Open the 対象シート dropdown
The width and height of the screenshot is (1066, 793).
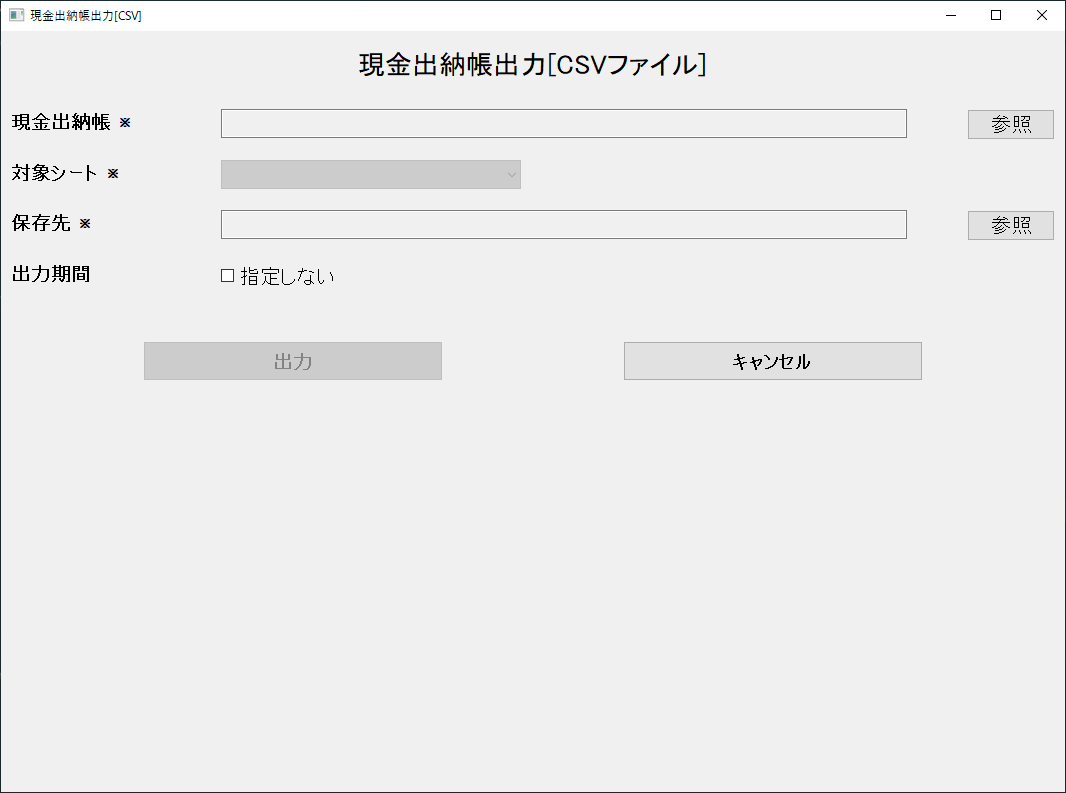[x=370, y=174]
